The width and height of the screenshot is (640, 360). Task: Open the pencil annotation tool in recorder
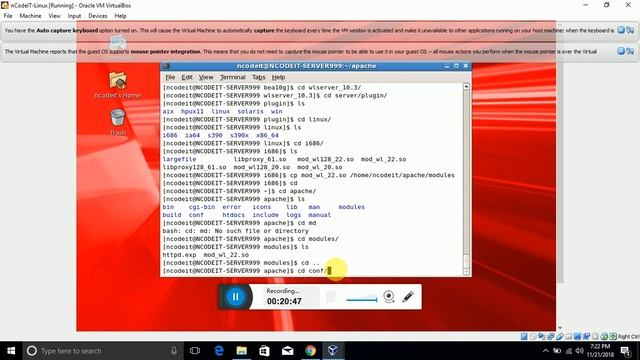[x=408, y=297]
